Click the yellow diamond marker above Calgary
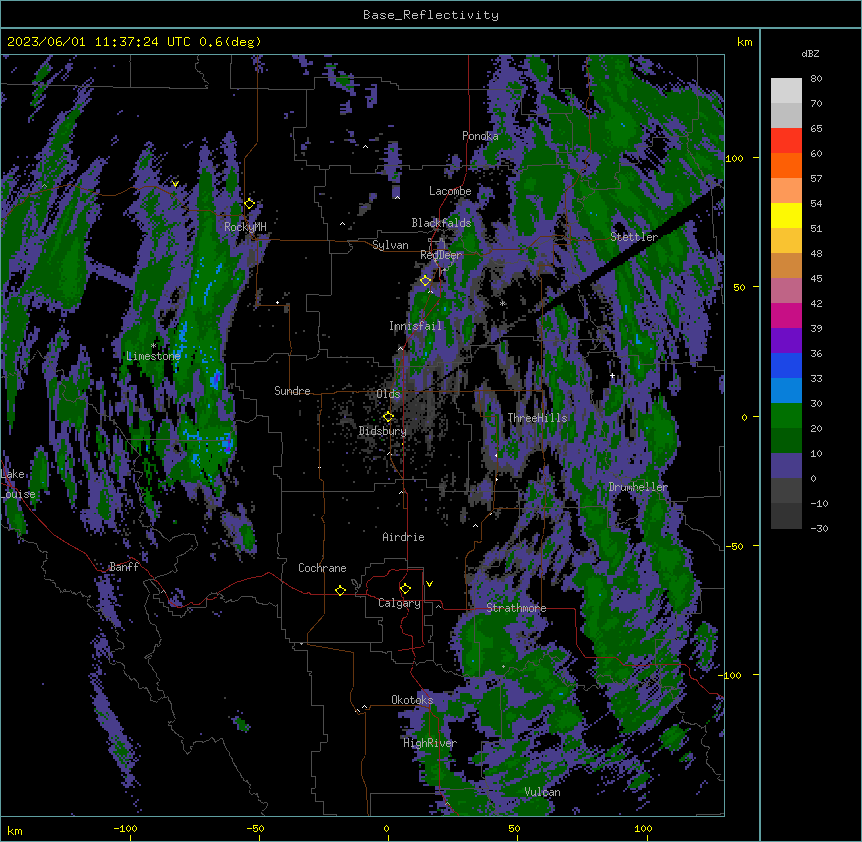862x842 pixels. 406,589
